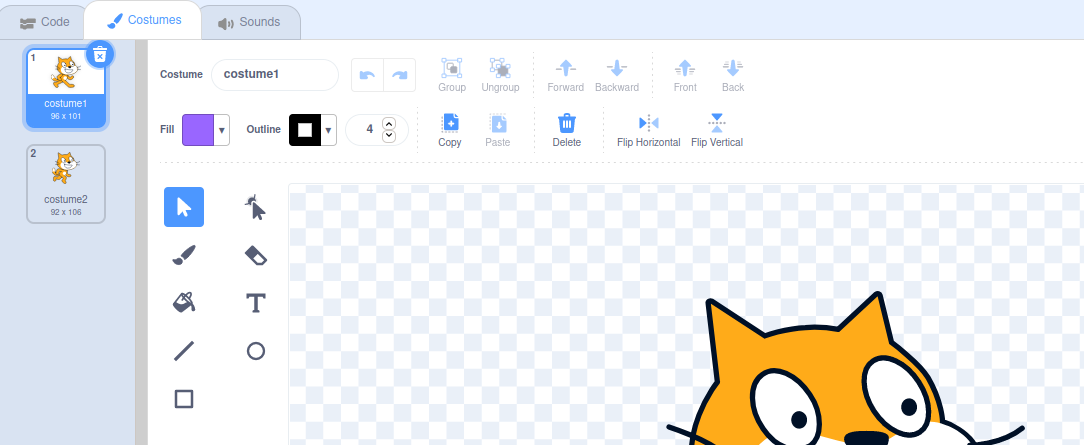
Task: Switch to the Sounds tab
Action: [250, 22]
